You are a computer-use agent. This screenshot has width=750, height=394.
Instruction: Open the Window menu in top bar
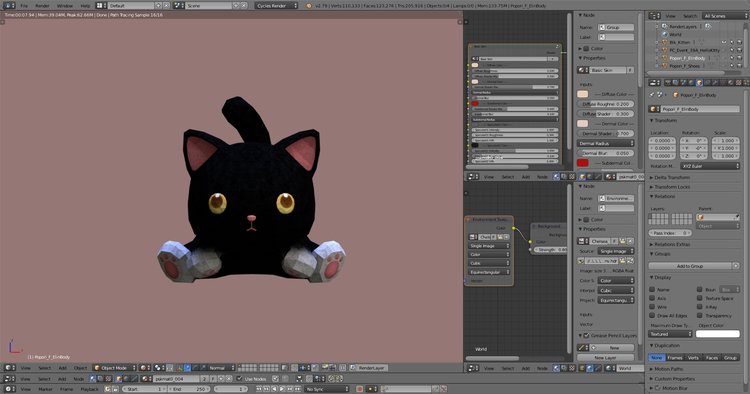pos(65,6)
